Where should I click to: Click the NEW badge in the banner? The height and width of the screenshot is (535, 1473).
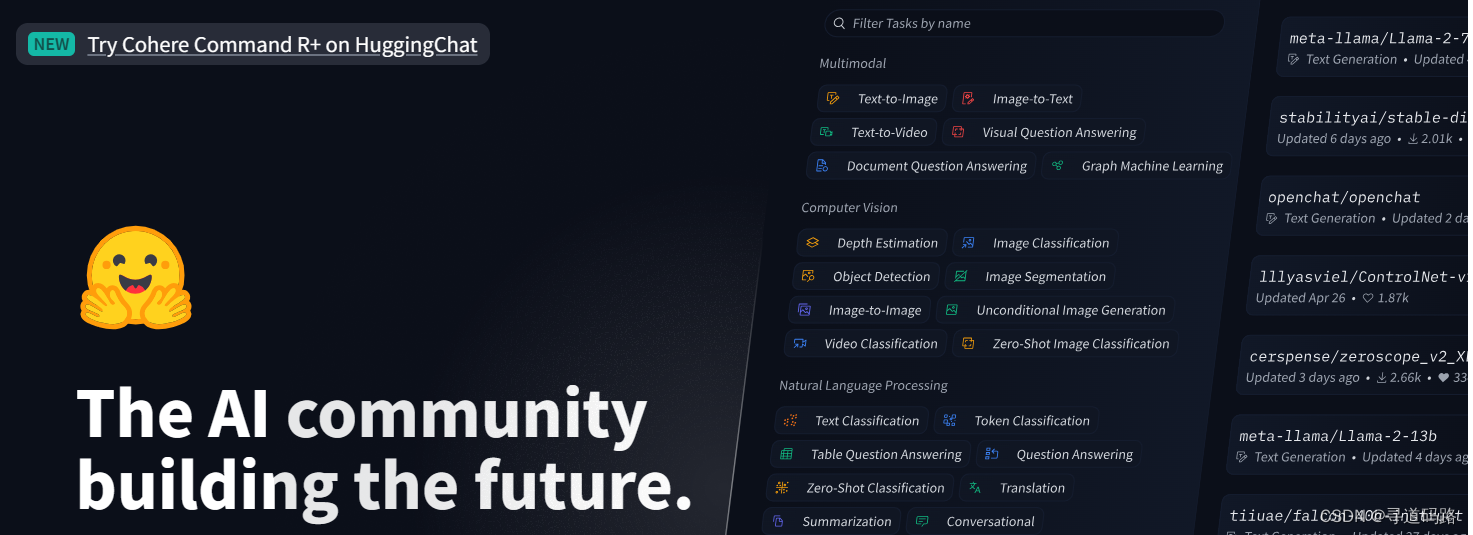52,44
